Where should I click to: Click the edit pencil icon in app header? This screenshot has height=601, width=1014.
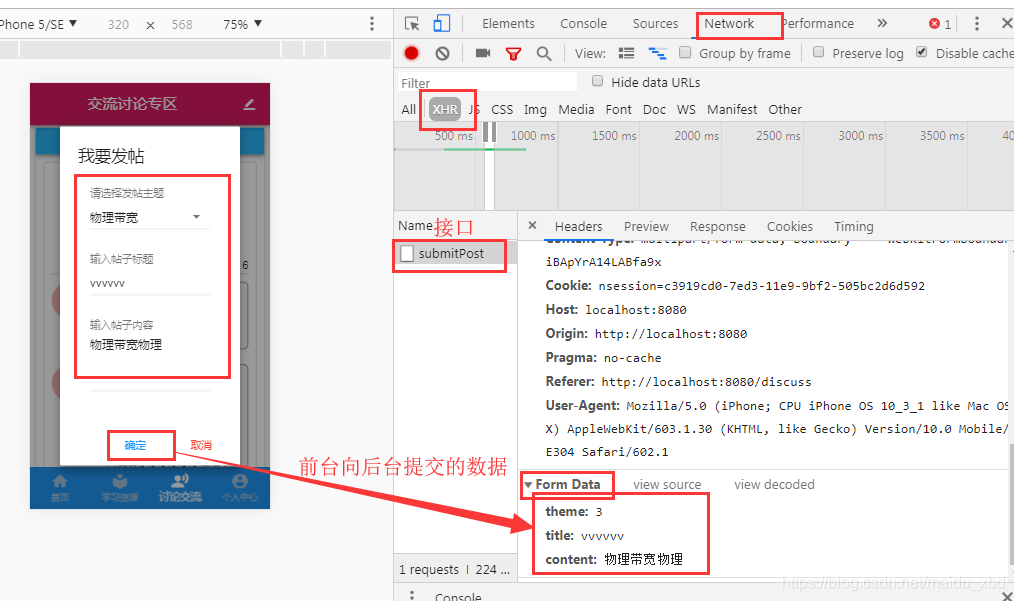pos(249,104)
